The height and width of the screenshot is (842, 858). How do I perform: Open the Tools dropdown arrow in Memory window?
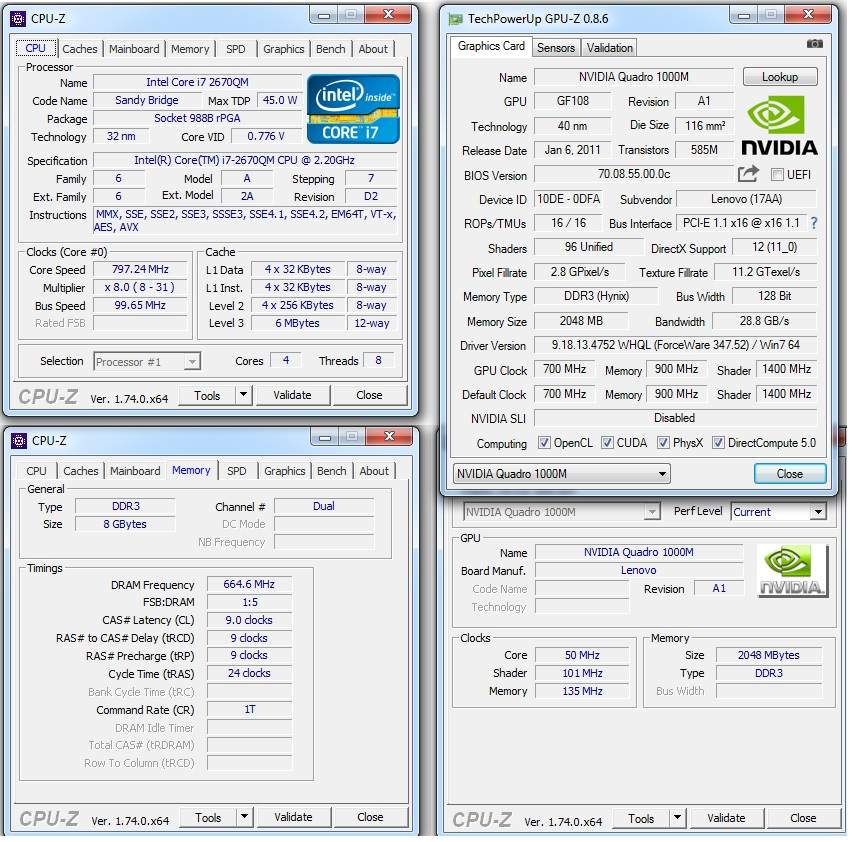pos(245,817)
